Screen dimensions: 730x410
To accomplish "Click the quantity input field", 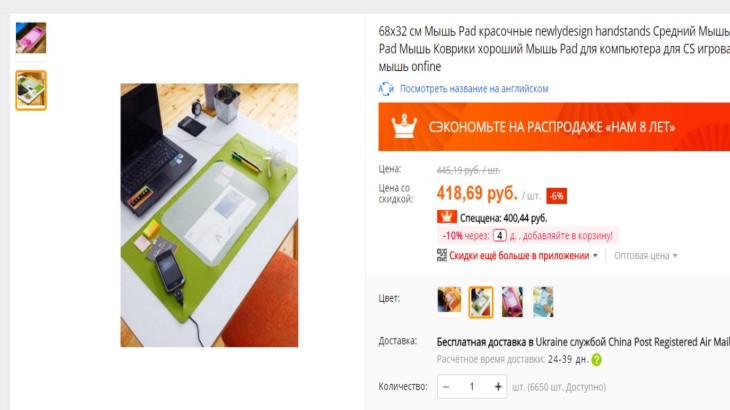I will click(472, 387).
